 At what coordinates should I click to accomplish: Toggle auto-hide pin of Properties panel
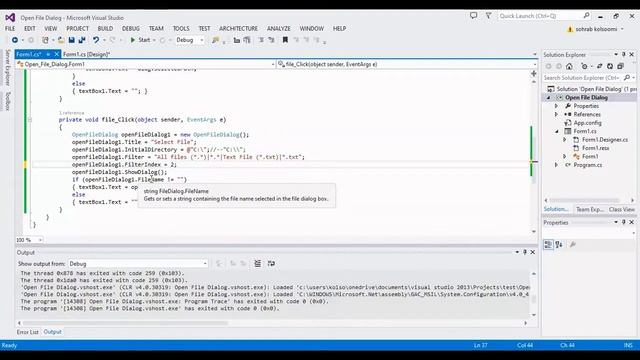(x=624, y=222)
